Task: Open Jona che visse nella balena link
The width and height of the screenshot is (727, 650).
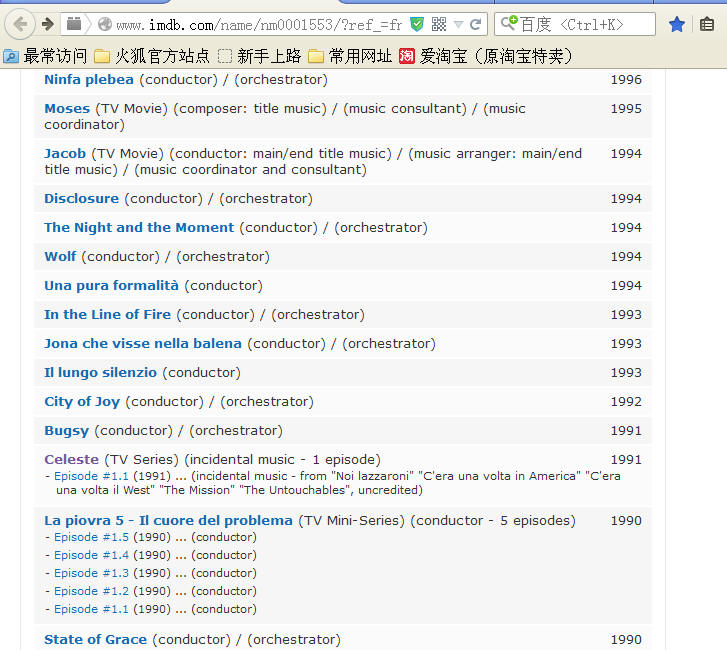Action: tap(143, 344)
